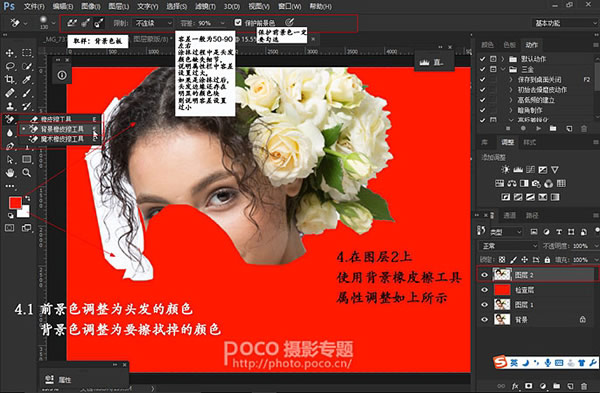Select the Hand tool

[10, 173]
